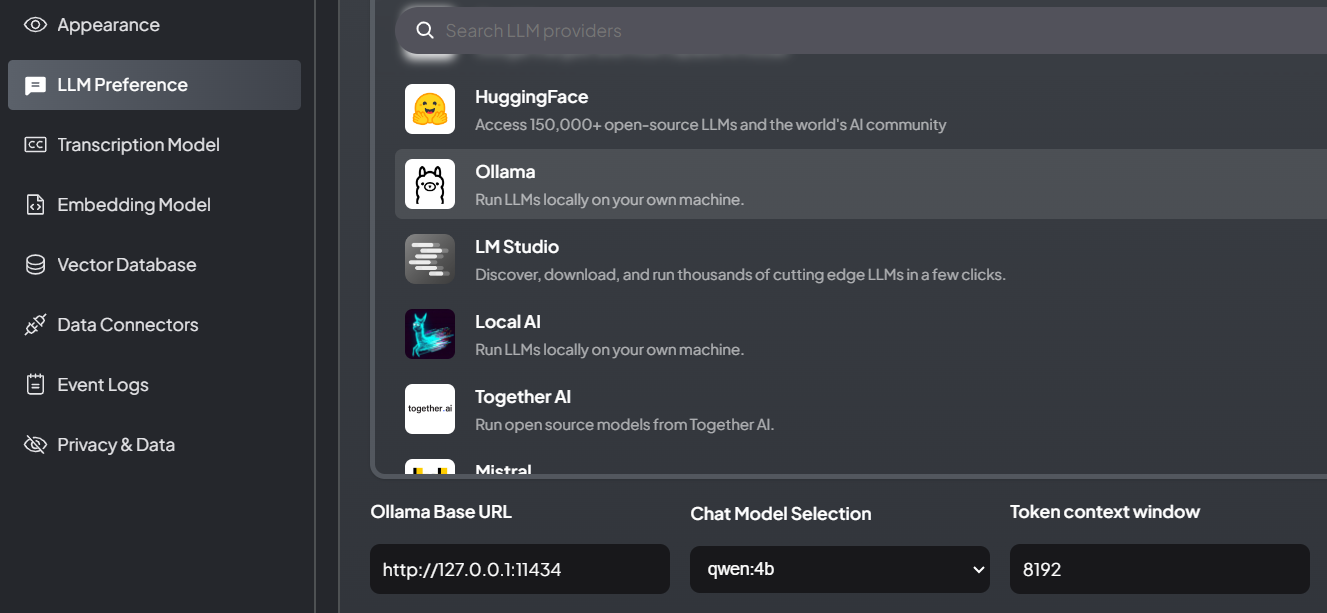Screen dimensions: 1327x613
Task: Click the Together AI logo icon
Action: pos(430,409)
